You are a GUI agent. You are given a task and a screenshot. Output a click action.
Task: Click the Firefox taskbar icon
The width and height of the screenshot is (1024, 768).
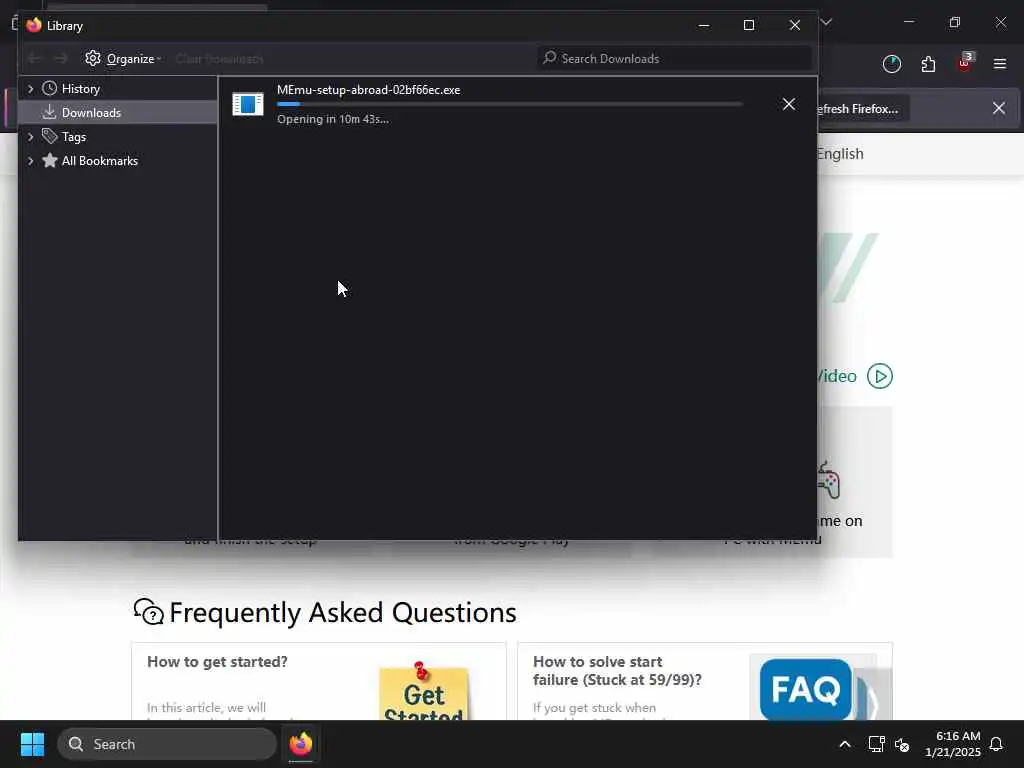(x=301, y=744)
